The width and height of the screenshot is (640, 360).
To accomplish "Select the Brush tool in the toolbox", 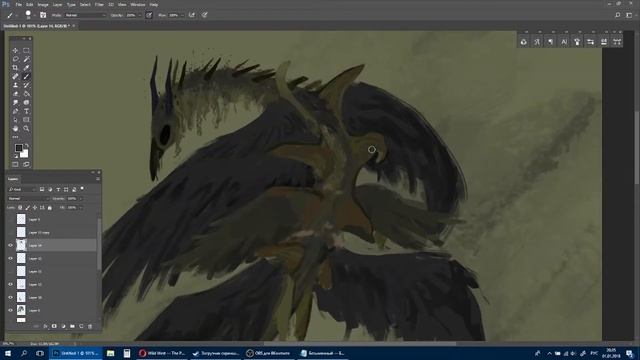I will tap(26, 76).
